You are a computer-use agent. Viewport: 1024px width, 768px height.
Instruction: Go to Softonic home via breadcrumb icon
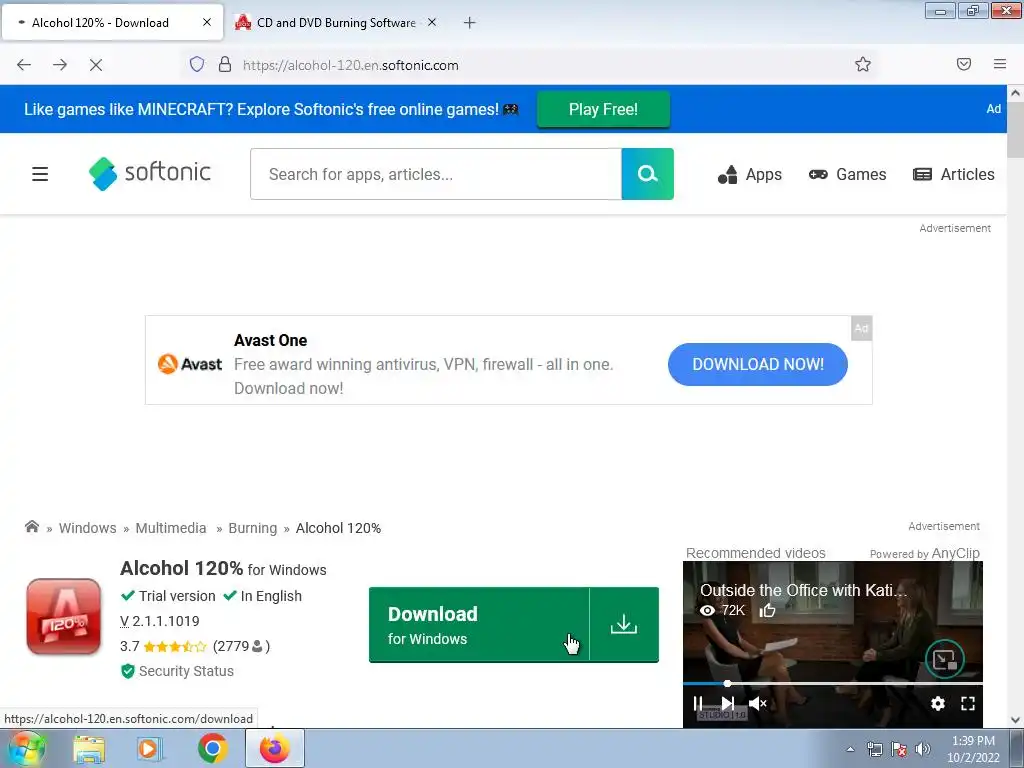pyautogui.click(x=31, y=526)
